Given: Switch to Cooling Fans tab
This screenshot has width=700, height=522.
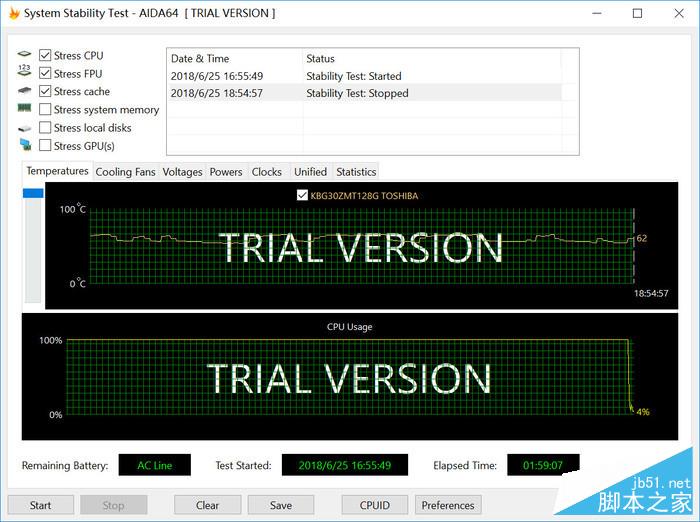Looking at the screenshot, I should click(x=125, y=172).
